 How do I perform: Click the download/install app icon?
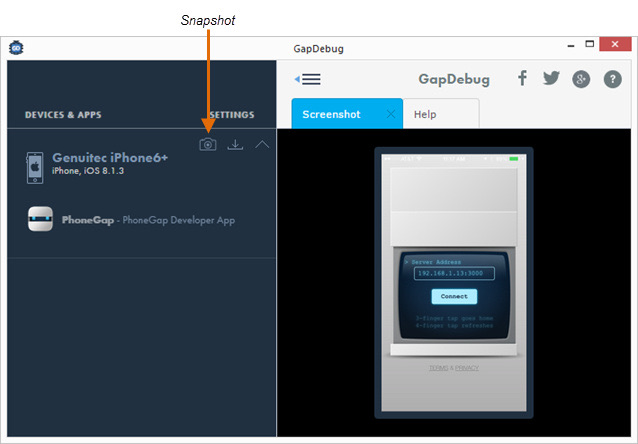coord(235,144)
